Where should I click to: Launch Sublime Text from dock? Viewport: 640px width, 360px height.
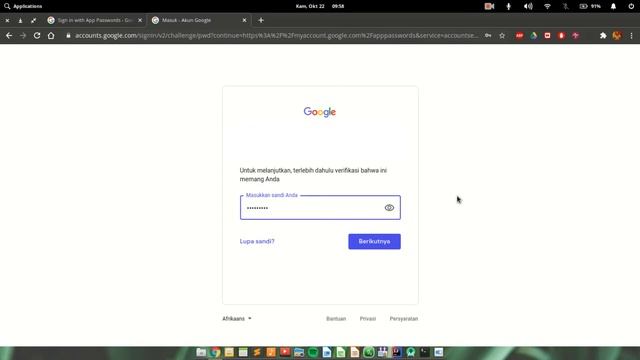257,352
